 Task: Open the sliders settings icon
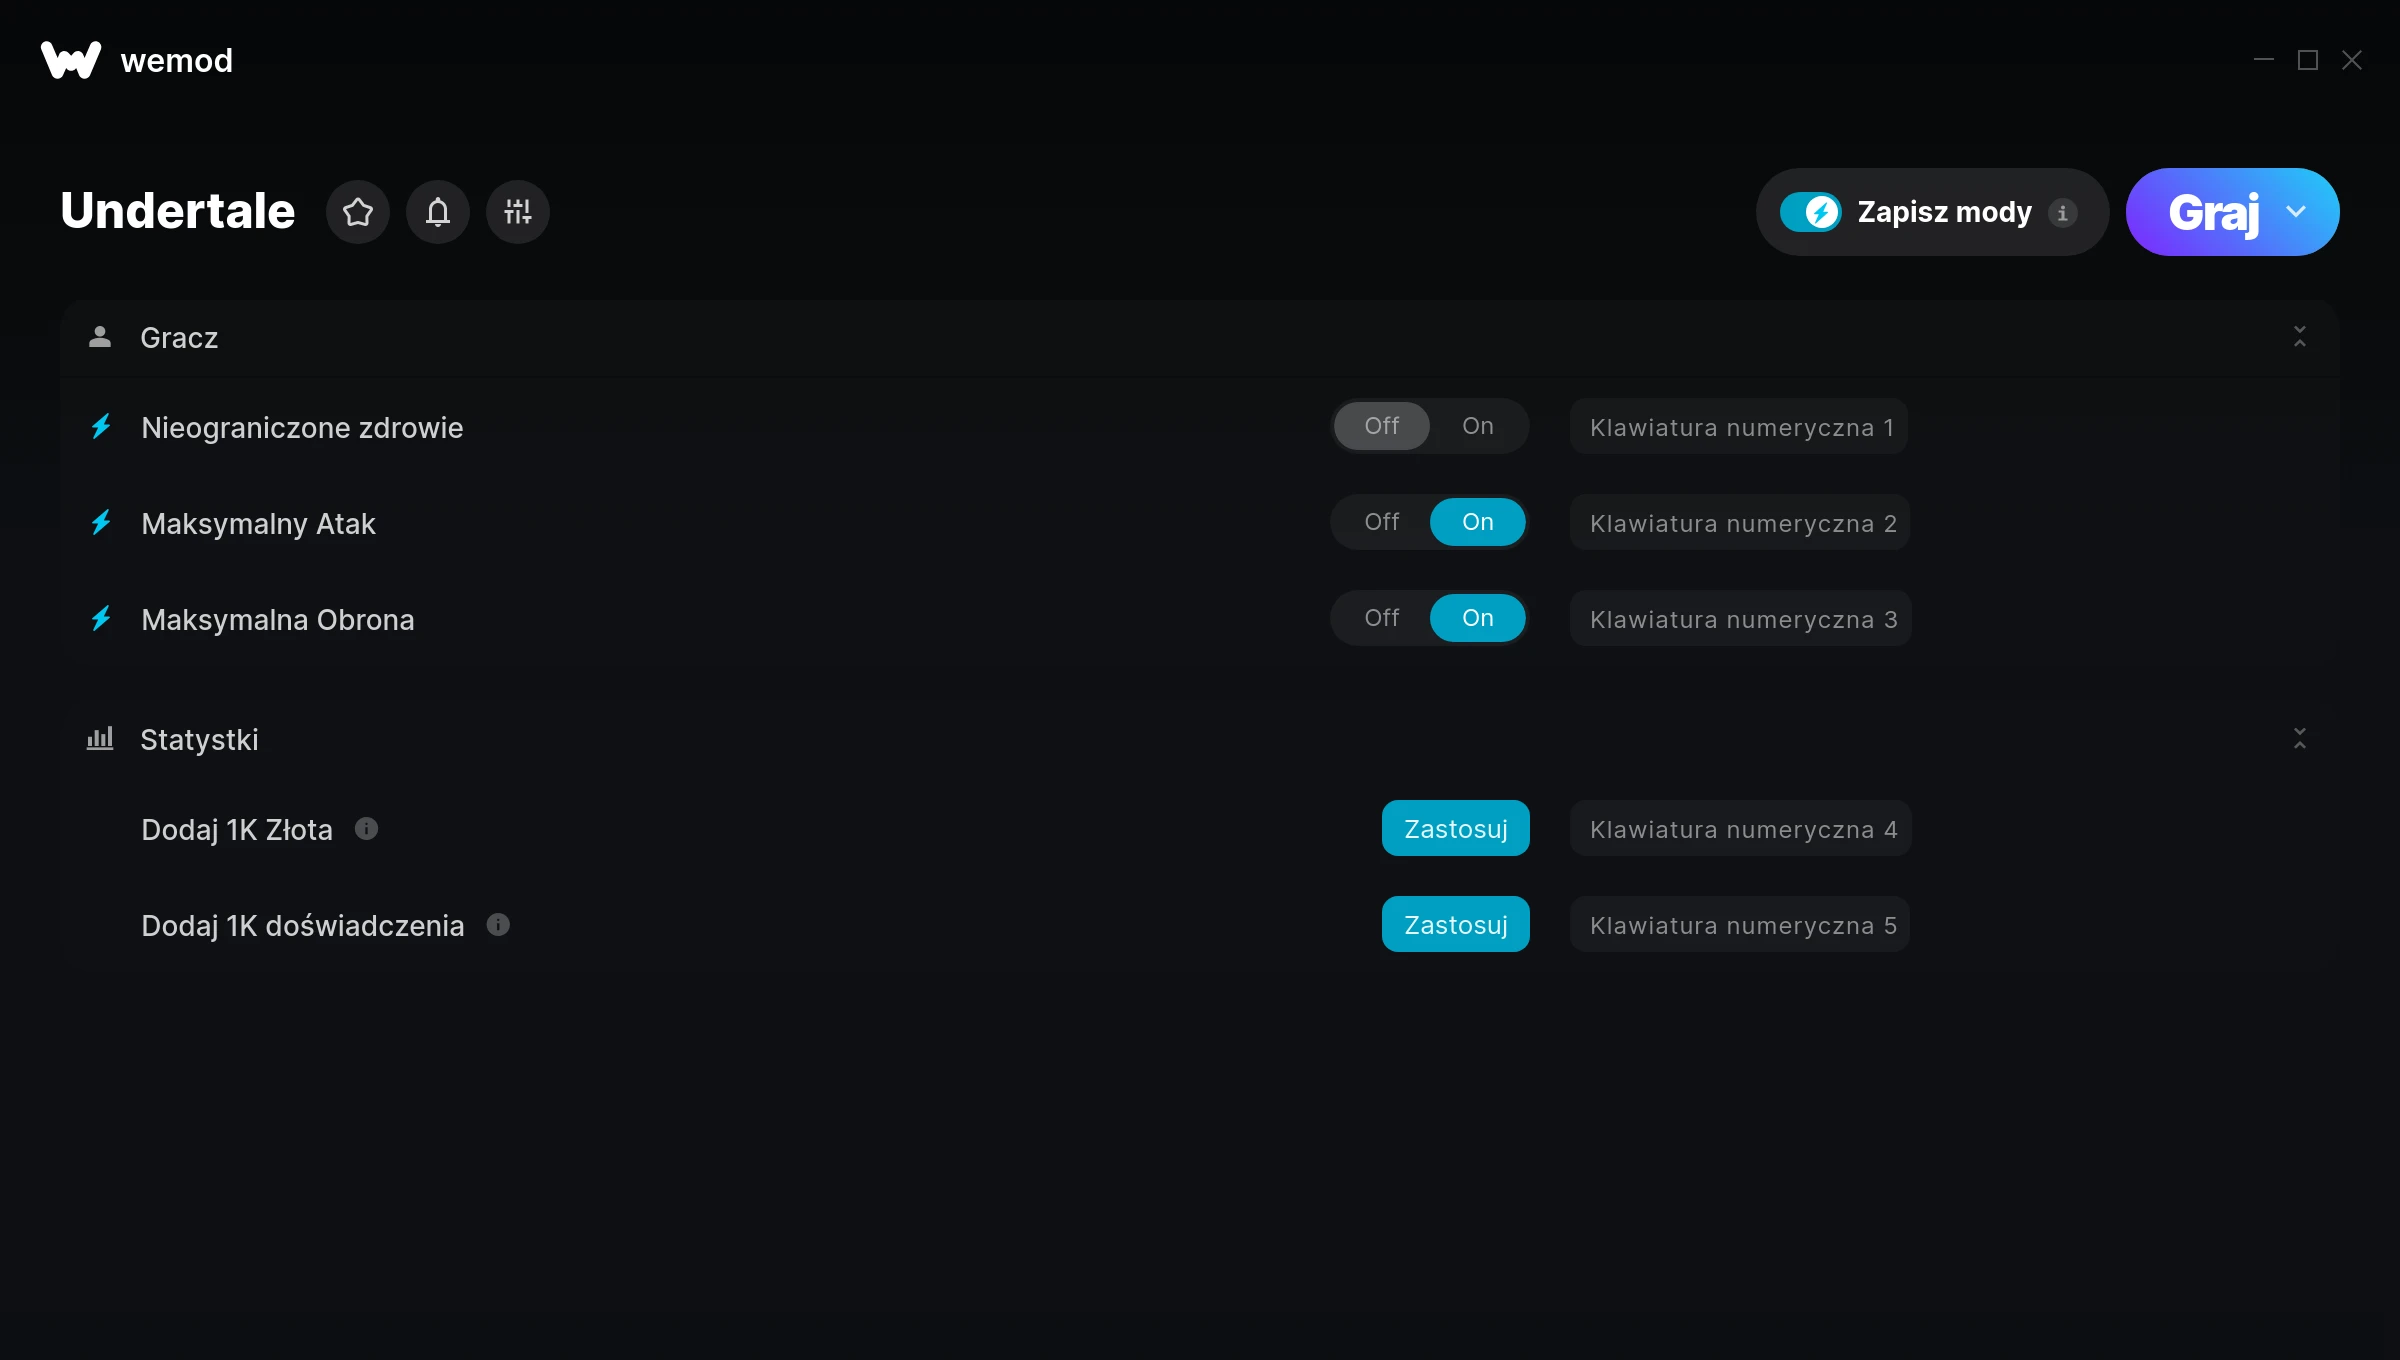pos(517,212)
